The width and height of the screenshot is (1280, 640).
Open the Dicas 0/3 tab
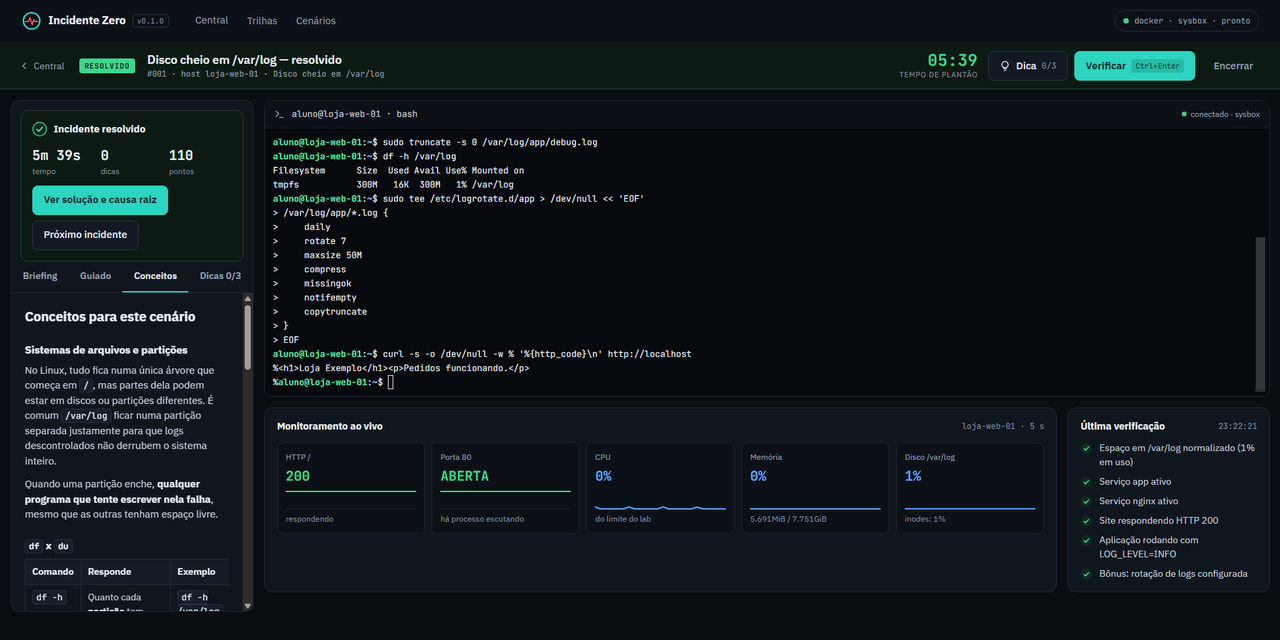220,276
